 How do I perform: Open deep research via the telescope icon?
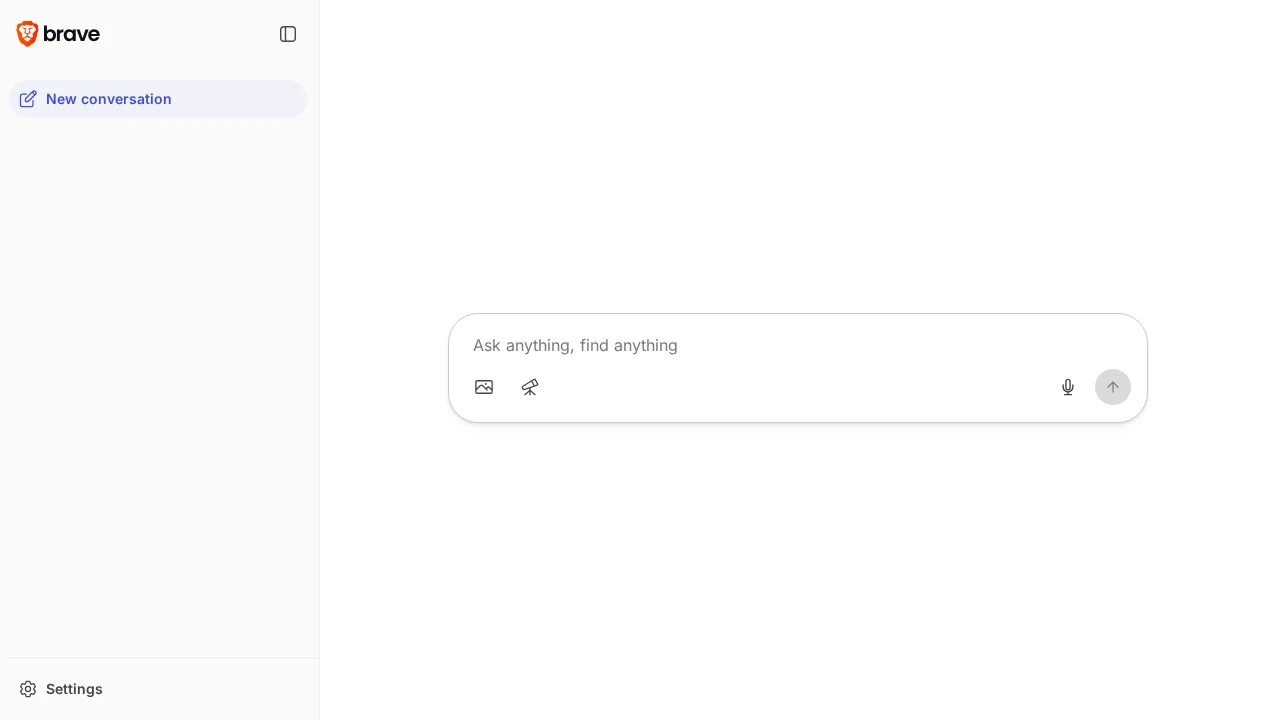click(x=530, y=387)
